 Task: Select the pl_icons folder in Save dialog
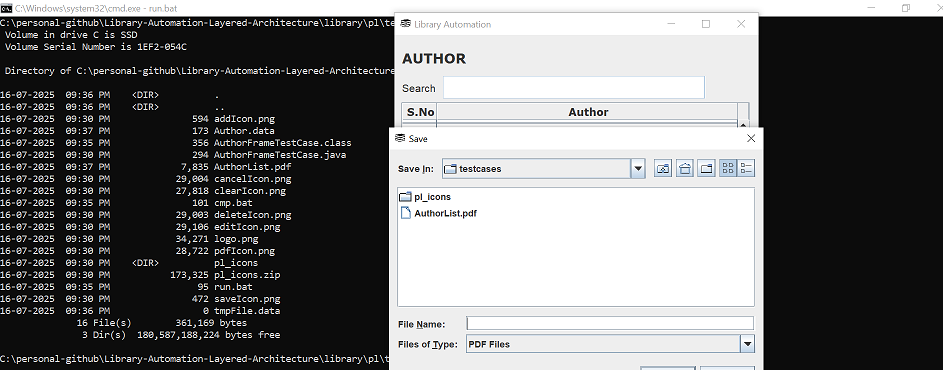pyautogui.click(x=425, y=197)
